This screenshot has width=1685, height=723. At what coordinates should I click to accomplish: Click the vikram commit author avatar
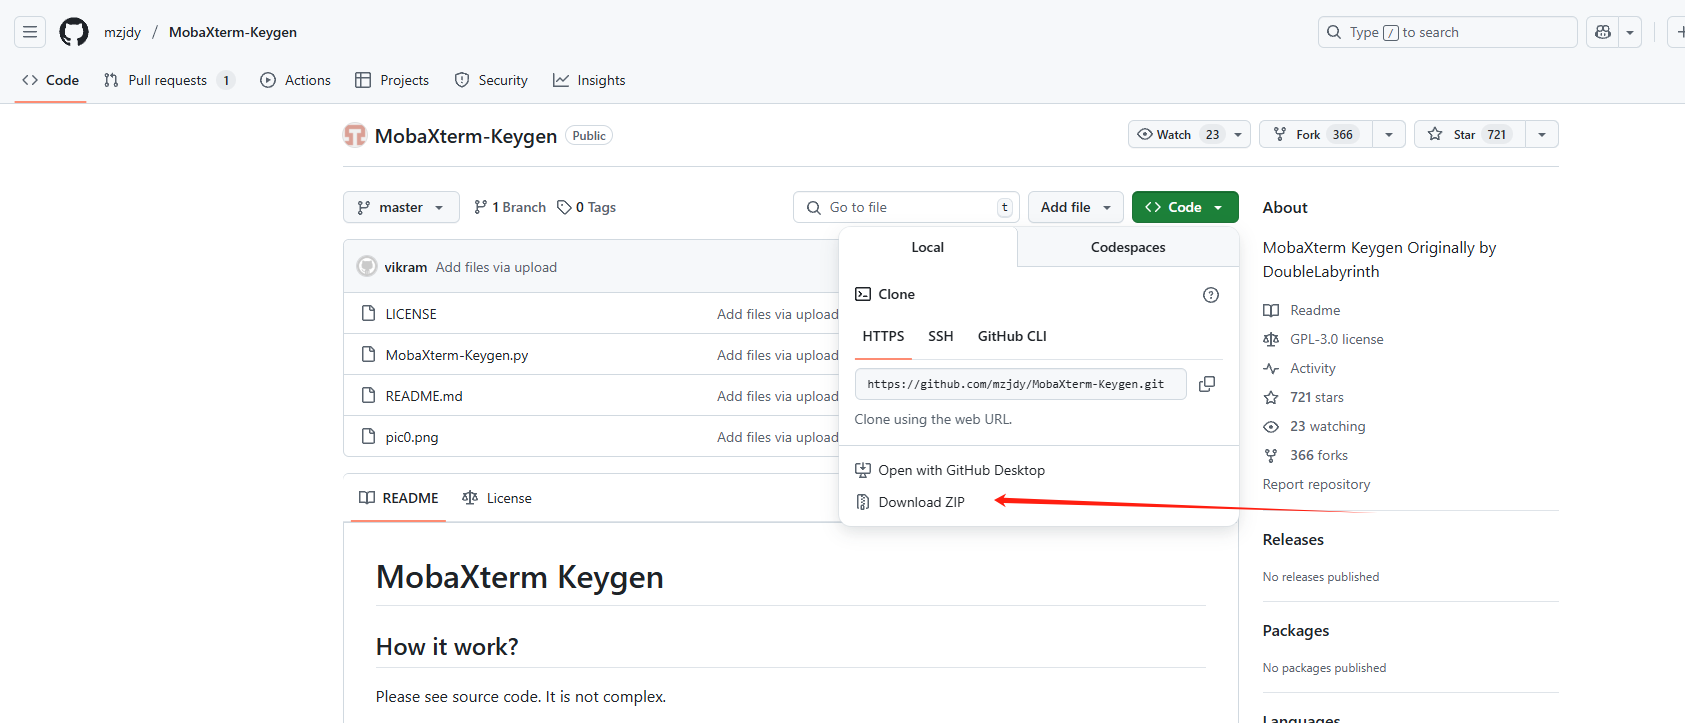click(367, 267)
